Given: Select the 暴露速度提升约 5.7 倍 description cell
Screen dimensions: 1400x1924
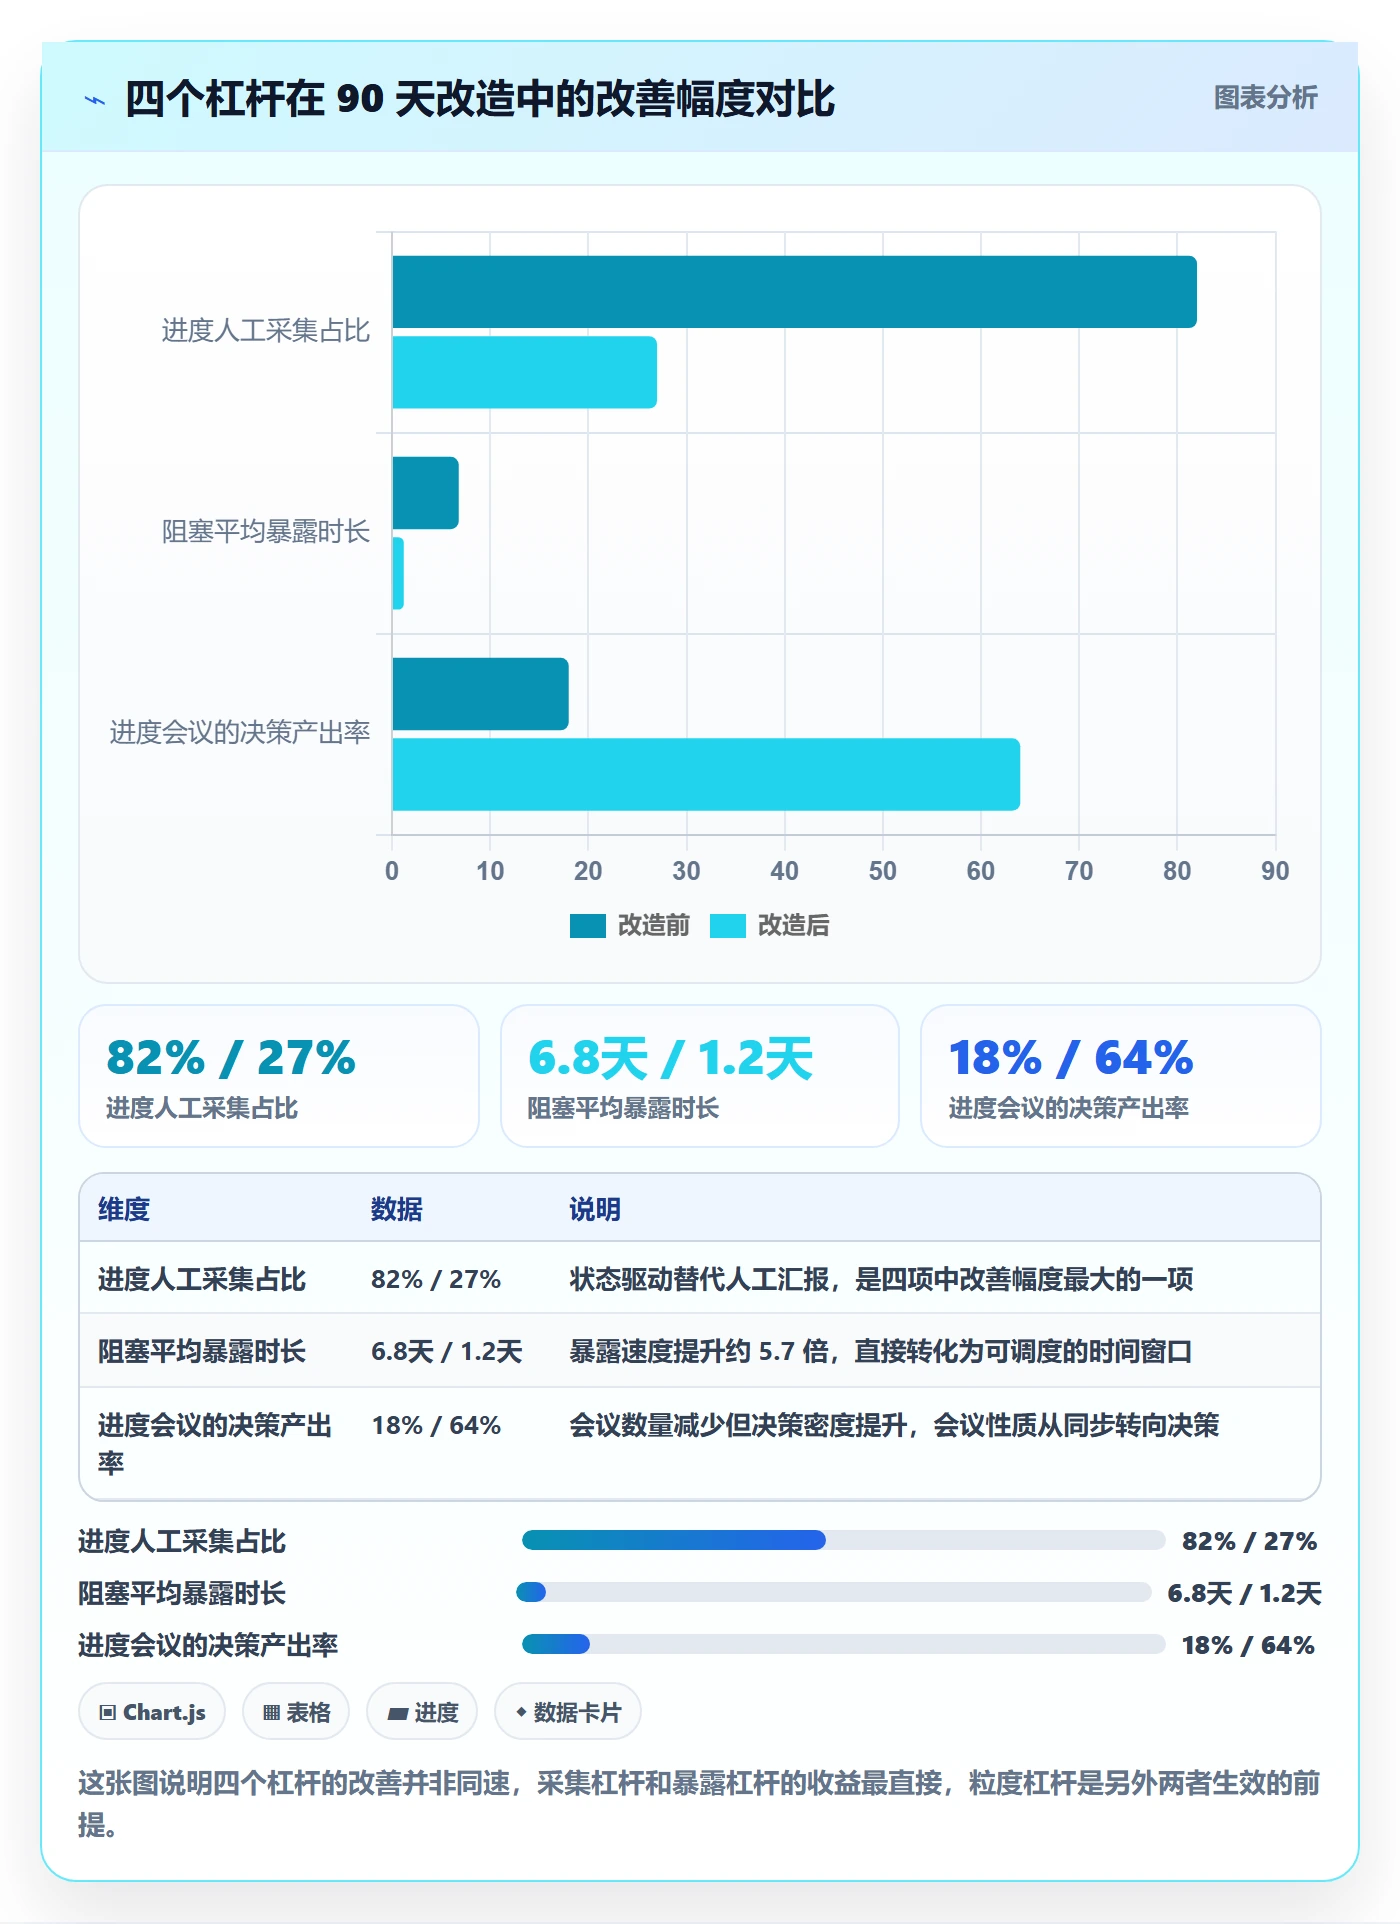Looking at the screenshot, I should (881, 1352).
